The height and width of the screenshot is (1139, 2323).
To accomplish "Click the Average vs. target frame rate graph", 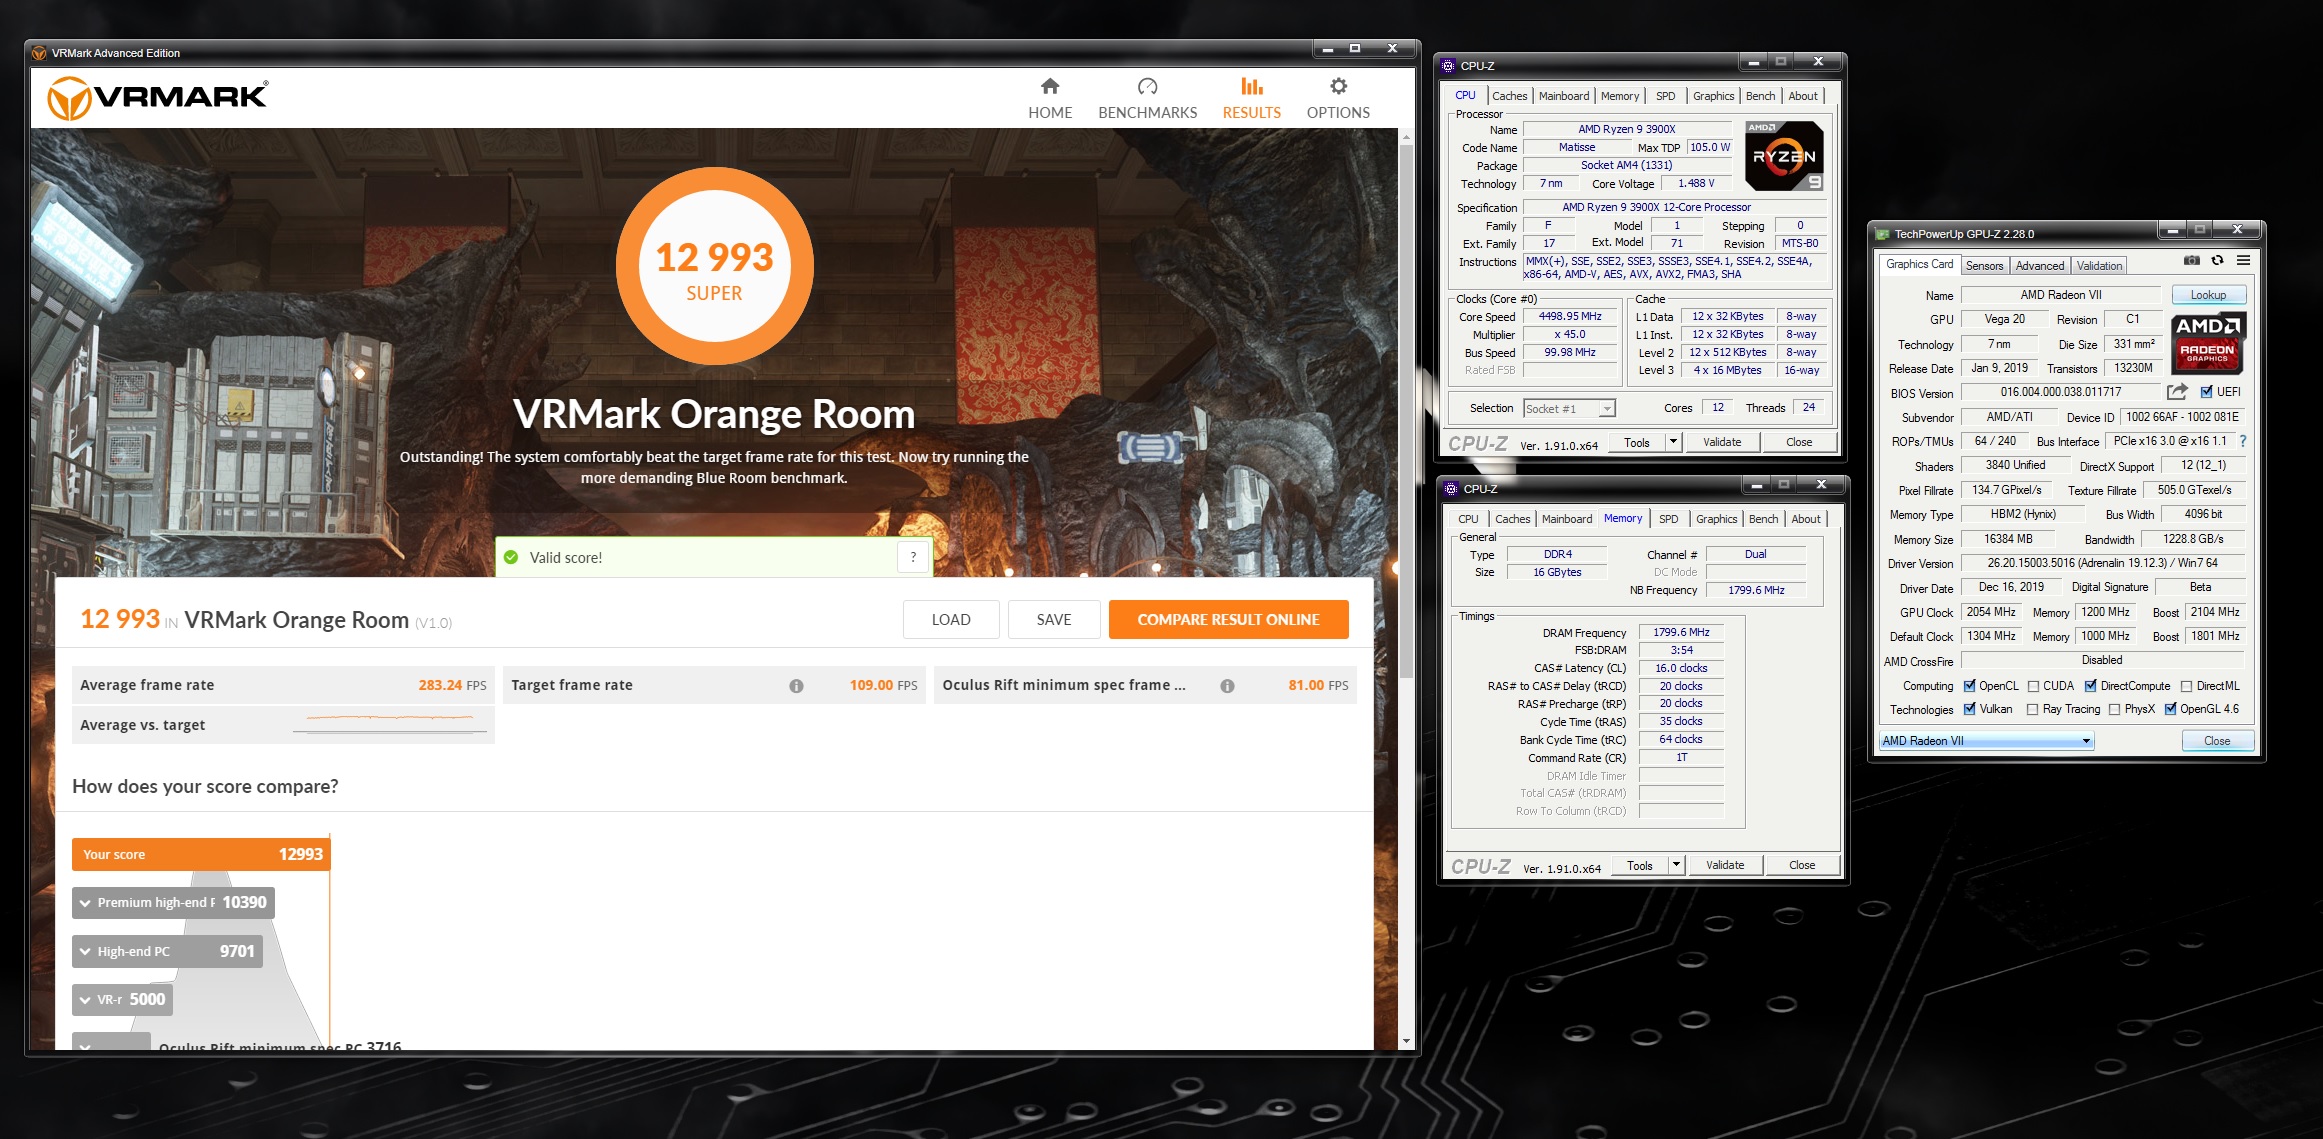I will pos(390,724).
